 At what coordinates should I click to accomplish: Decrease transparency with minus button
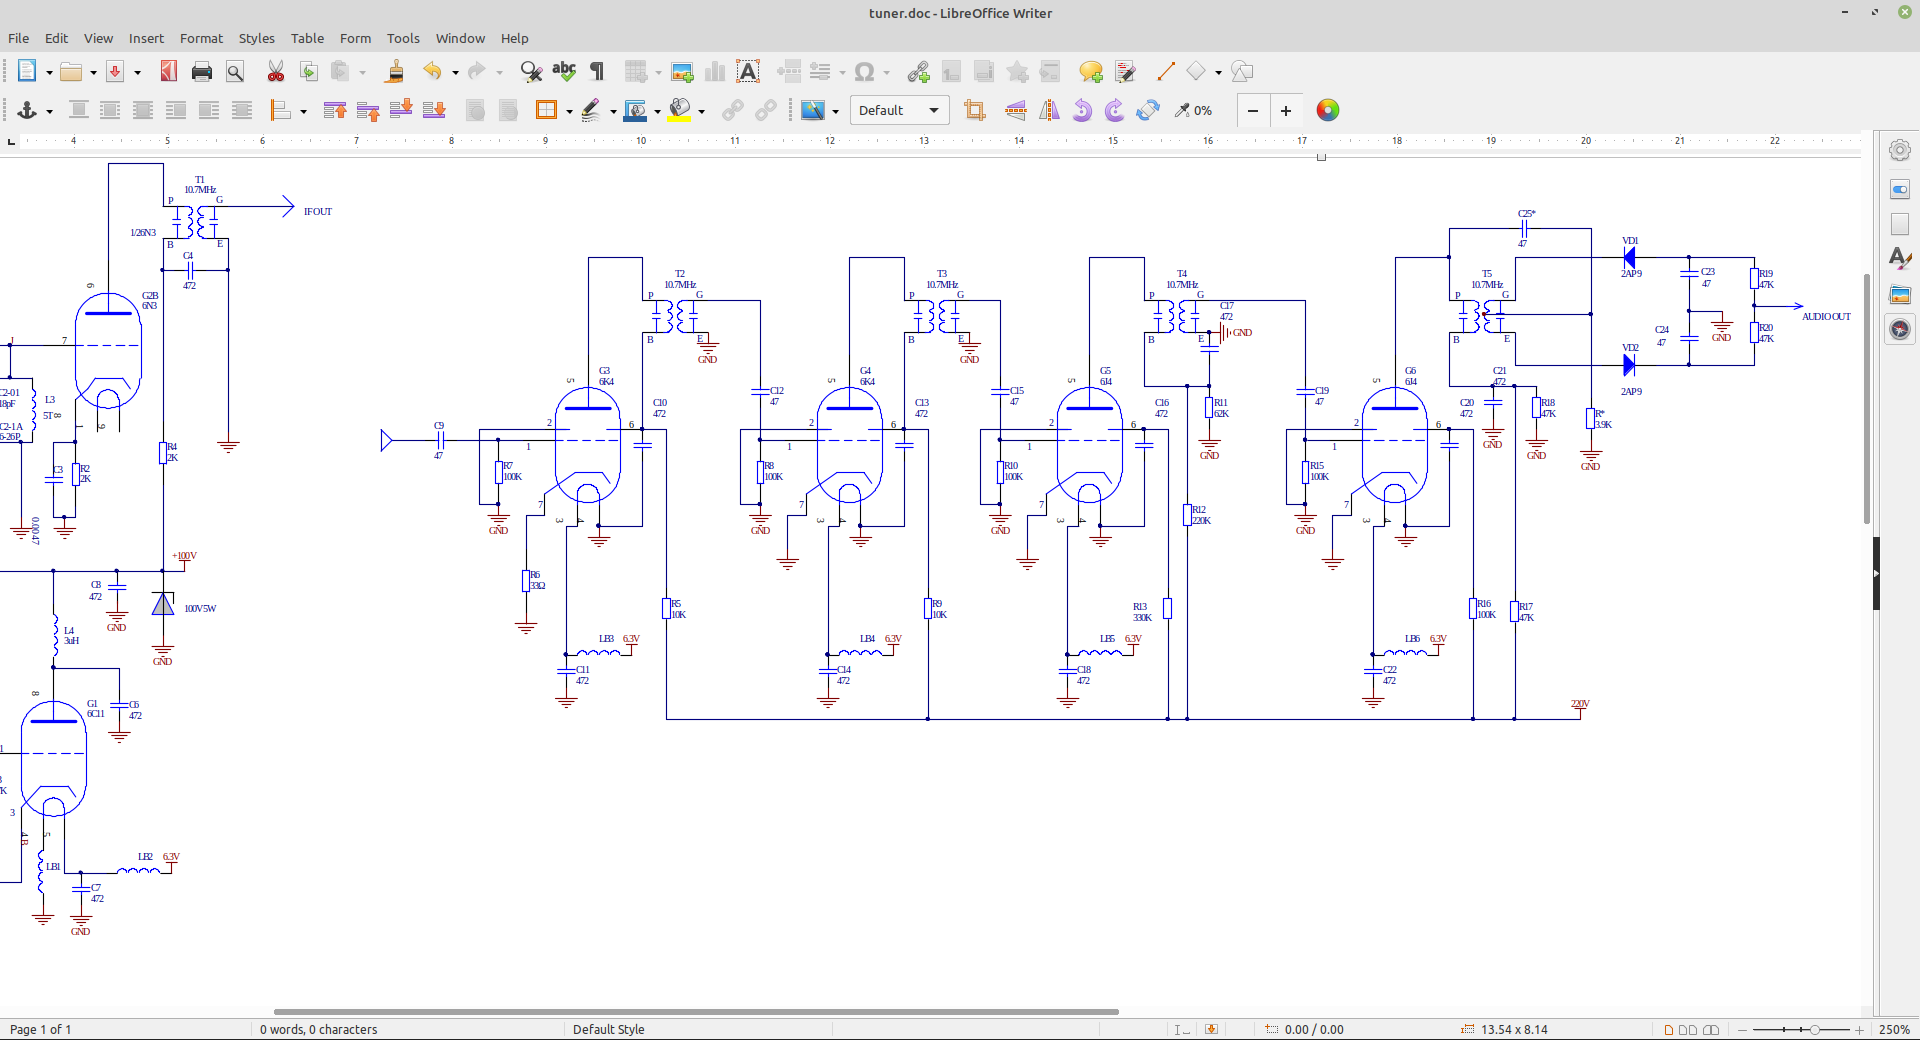1253,110
